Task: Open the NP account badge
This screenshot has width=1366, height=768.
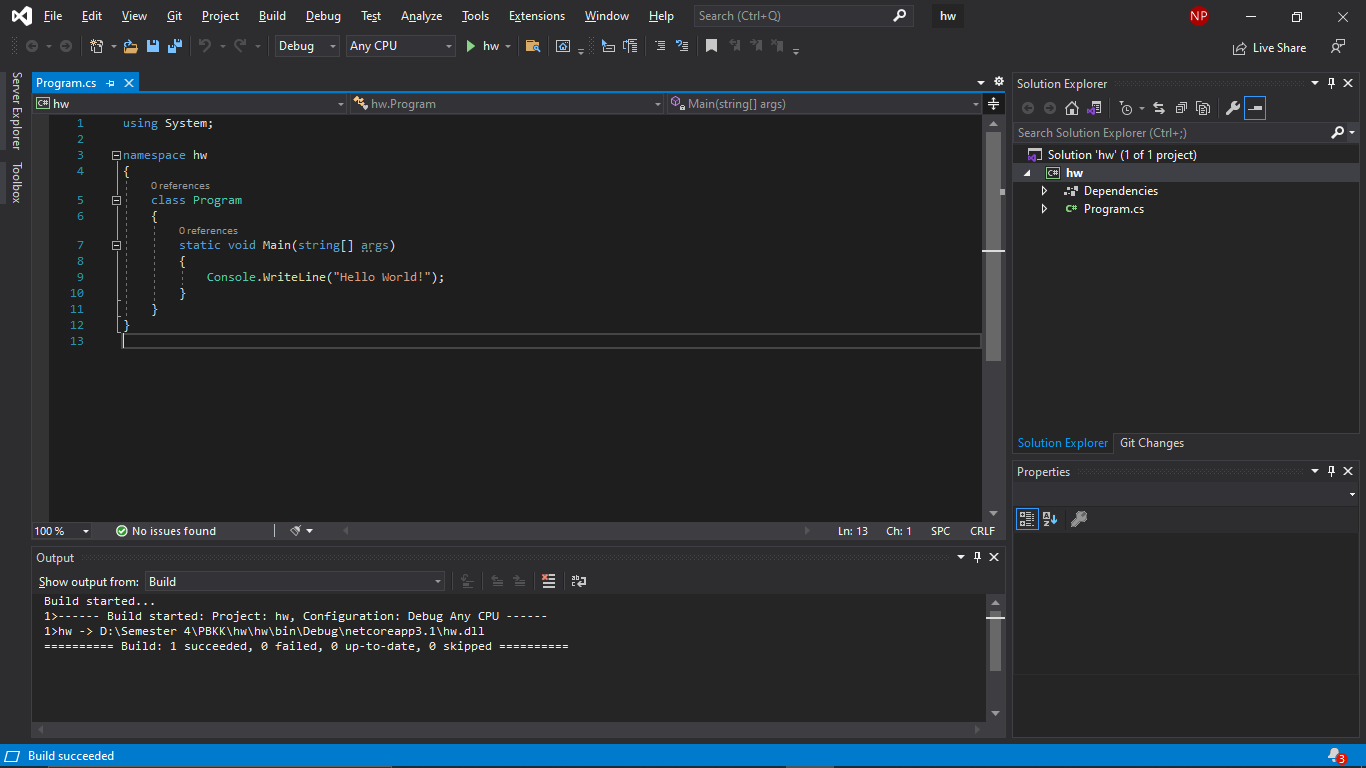Action: pos(1199,16)
